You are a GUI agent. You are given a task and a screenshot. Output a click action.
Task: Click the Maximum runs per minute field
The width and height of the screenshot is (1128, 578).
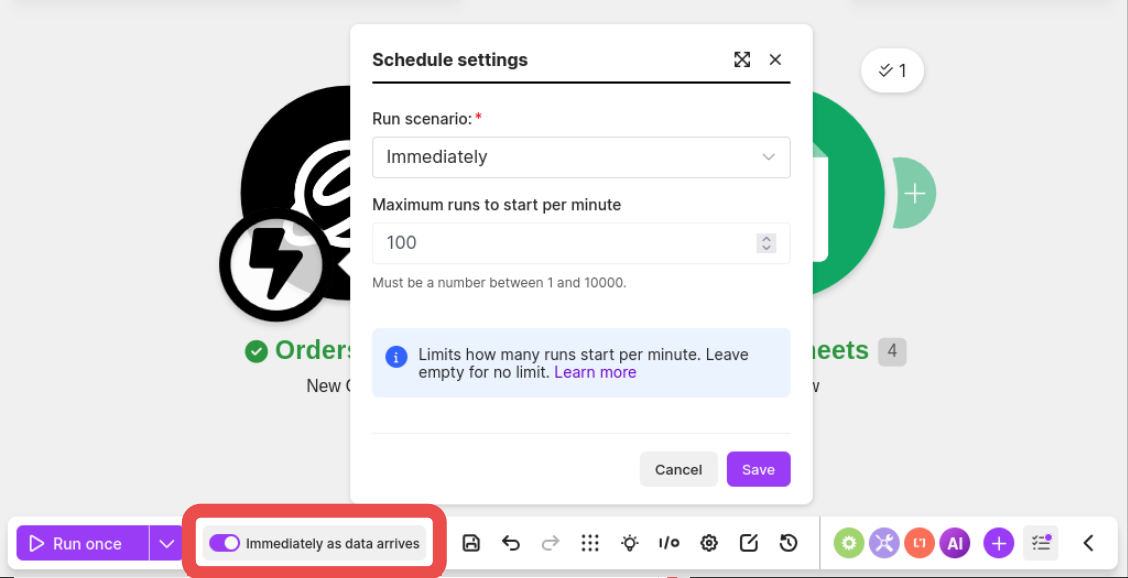pos(581,243)
